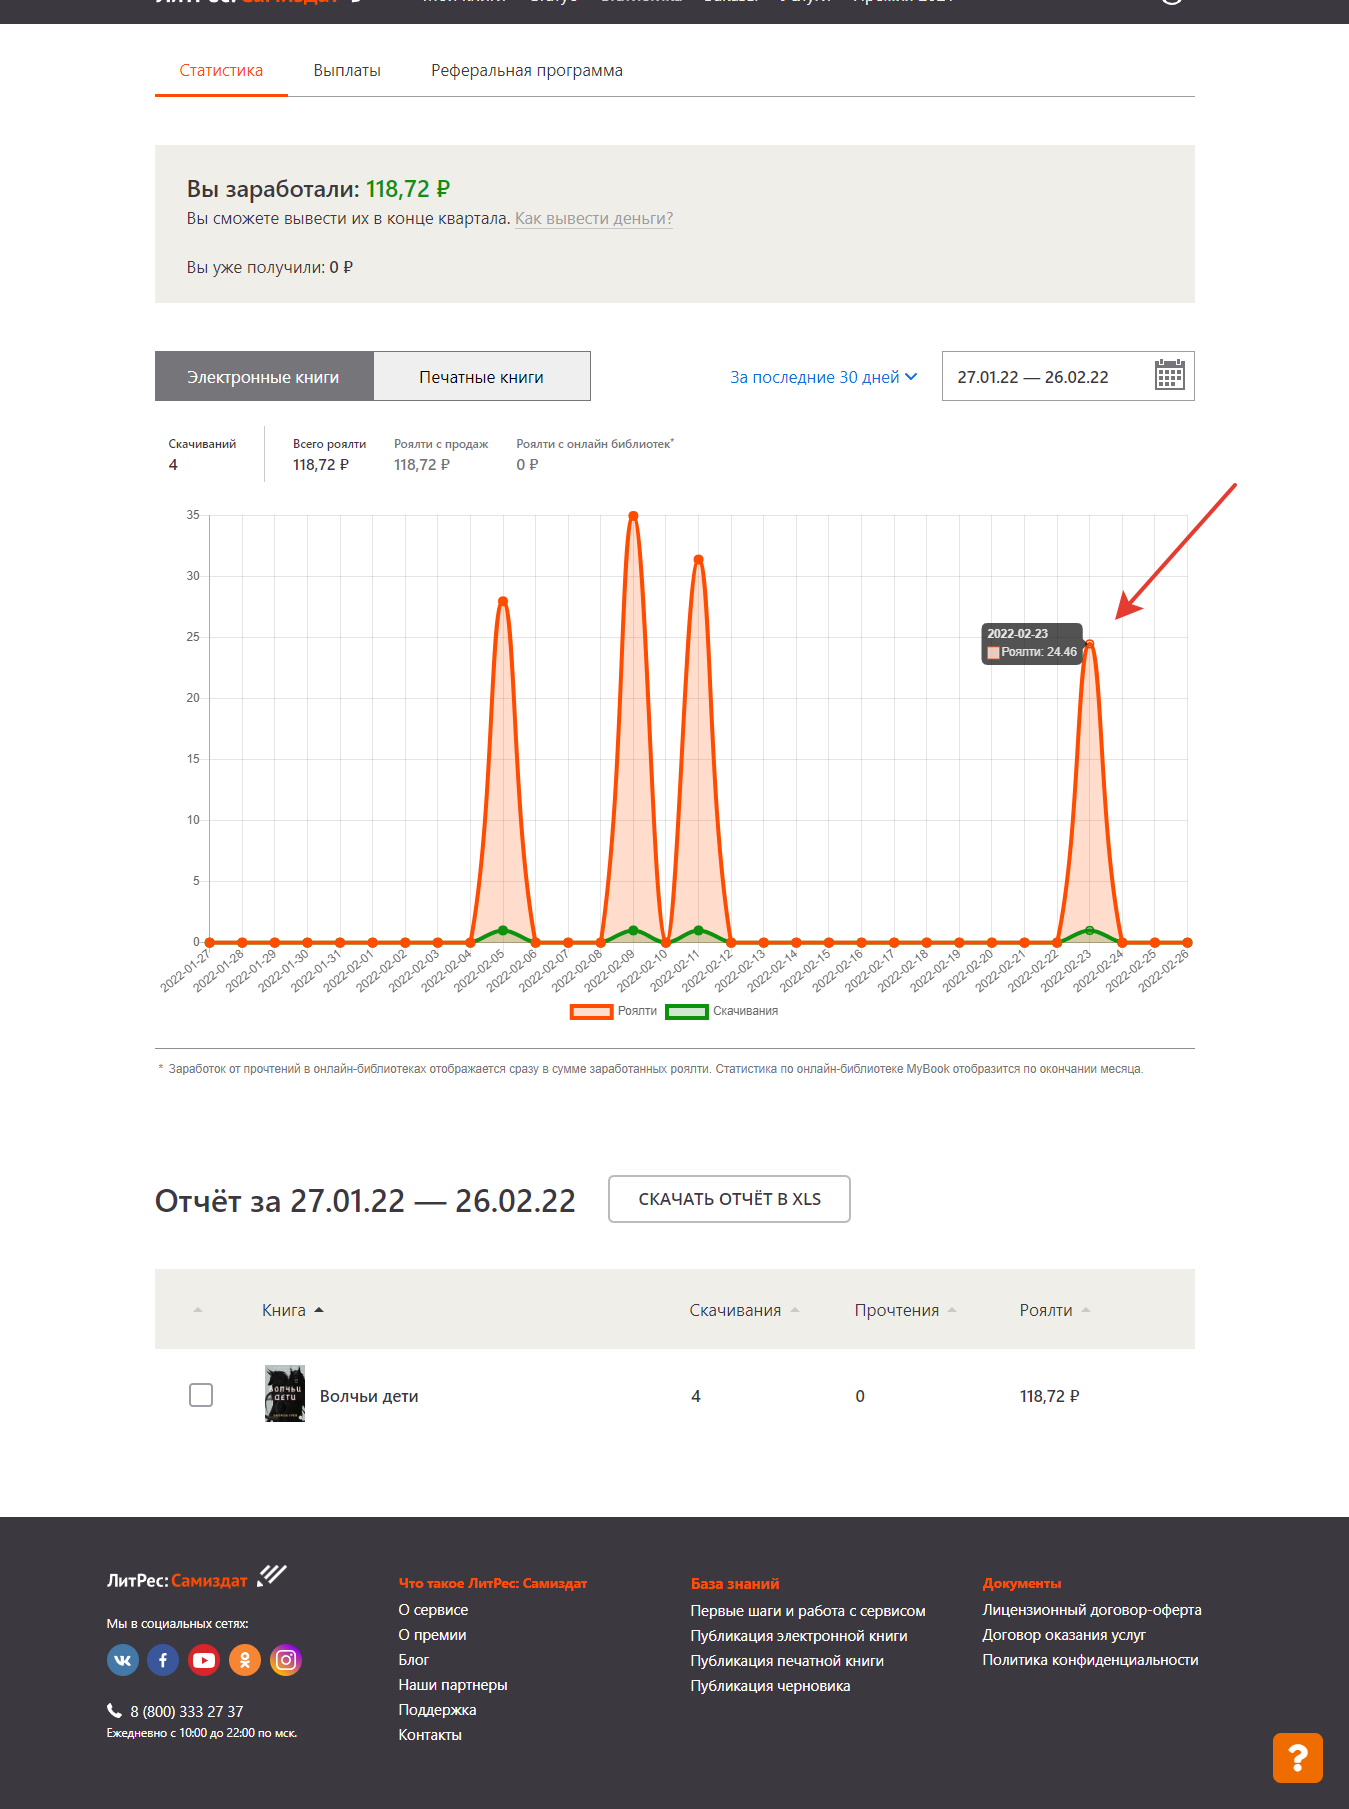Click the 27.01.22 — 26.02.22 date range field
Viewport: 1349px width, 1809px height.
coord(1068,376)
